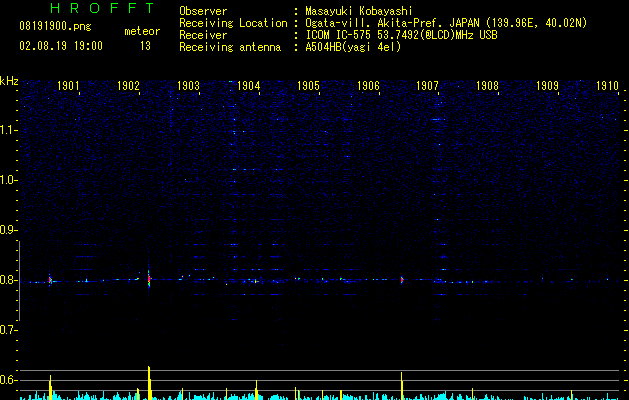Viewport: 629px width, 400px height.
Task: Click the meteor echo between 1906 and 1907
Action: [402, 280]
